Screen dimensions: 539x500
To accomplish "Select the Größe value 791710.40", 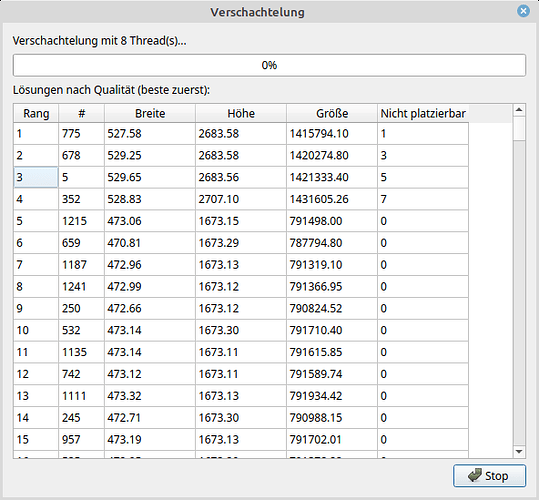I will tap(332, 330).
